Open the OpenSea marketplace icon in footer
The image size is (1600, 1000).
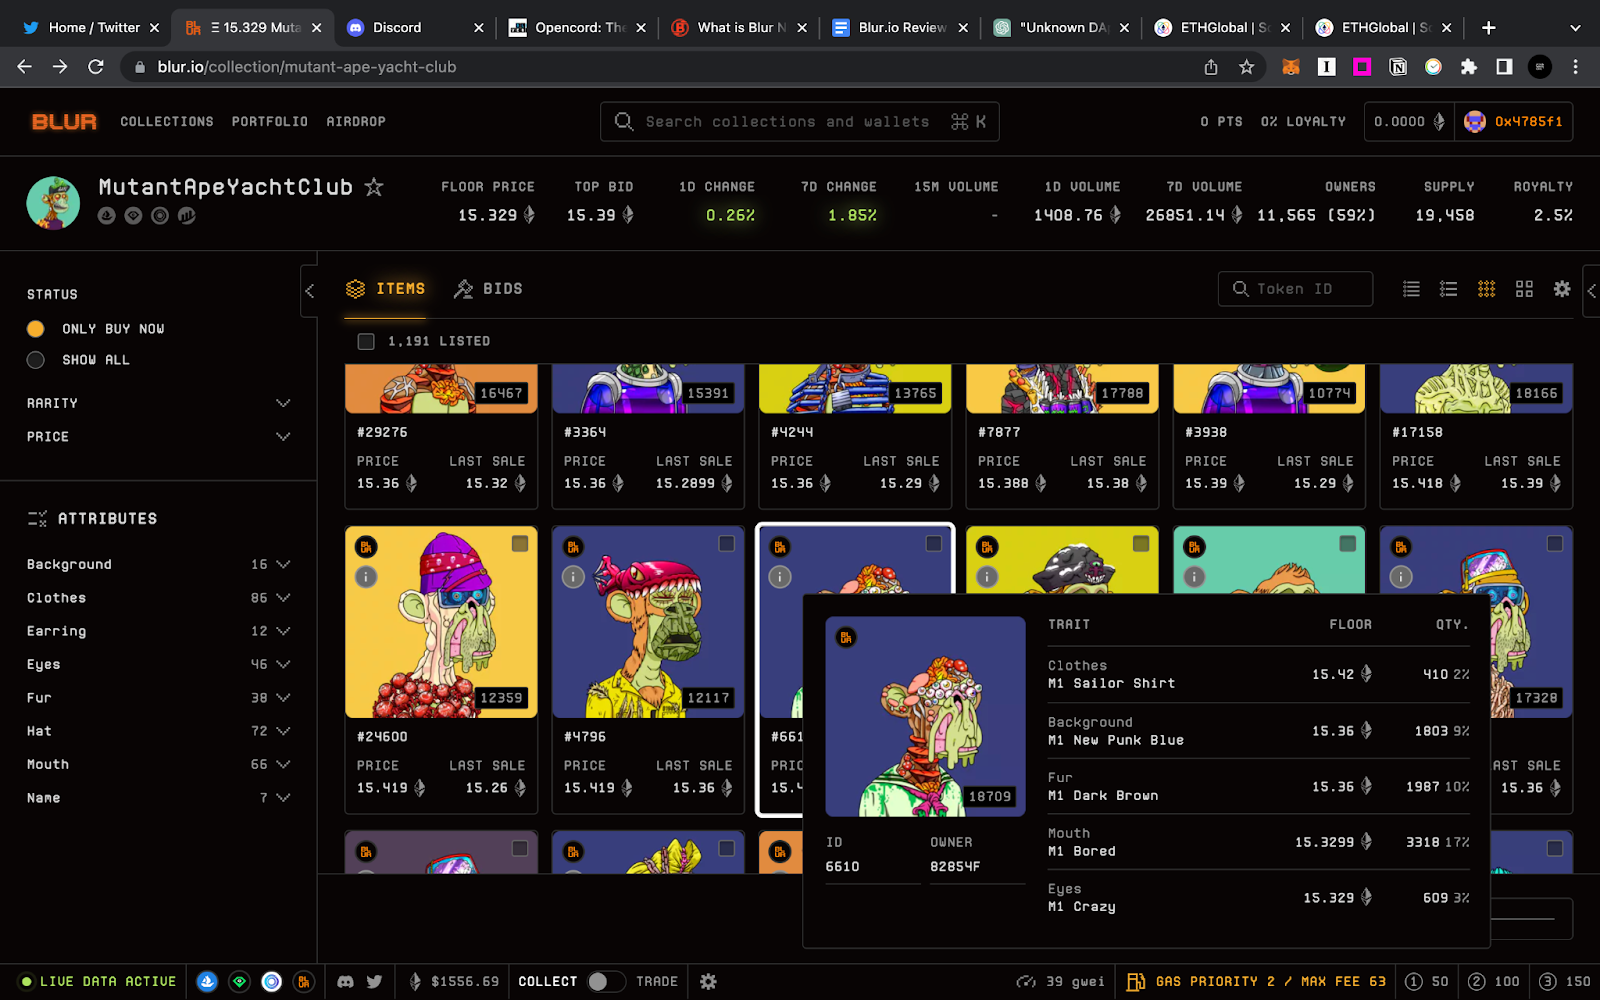(207, 982)
